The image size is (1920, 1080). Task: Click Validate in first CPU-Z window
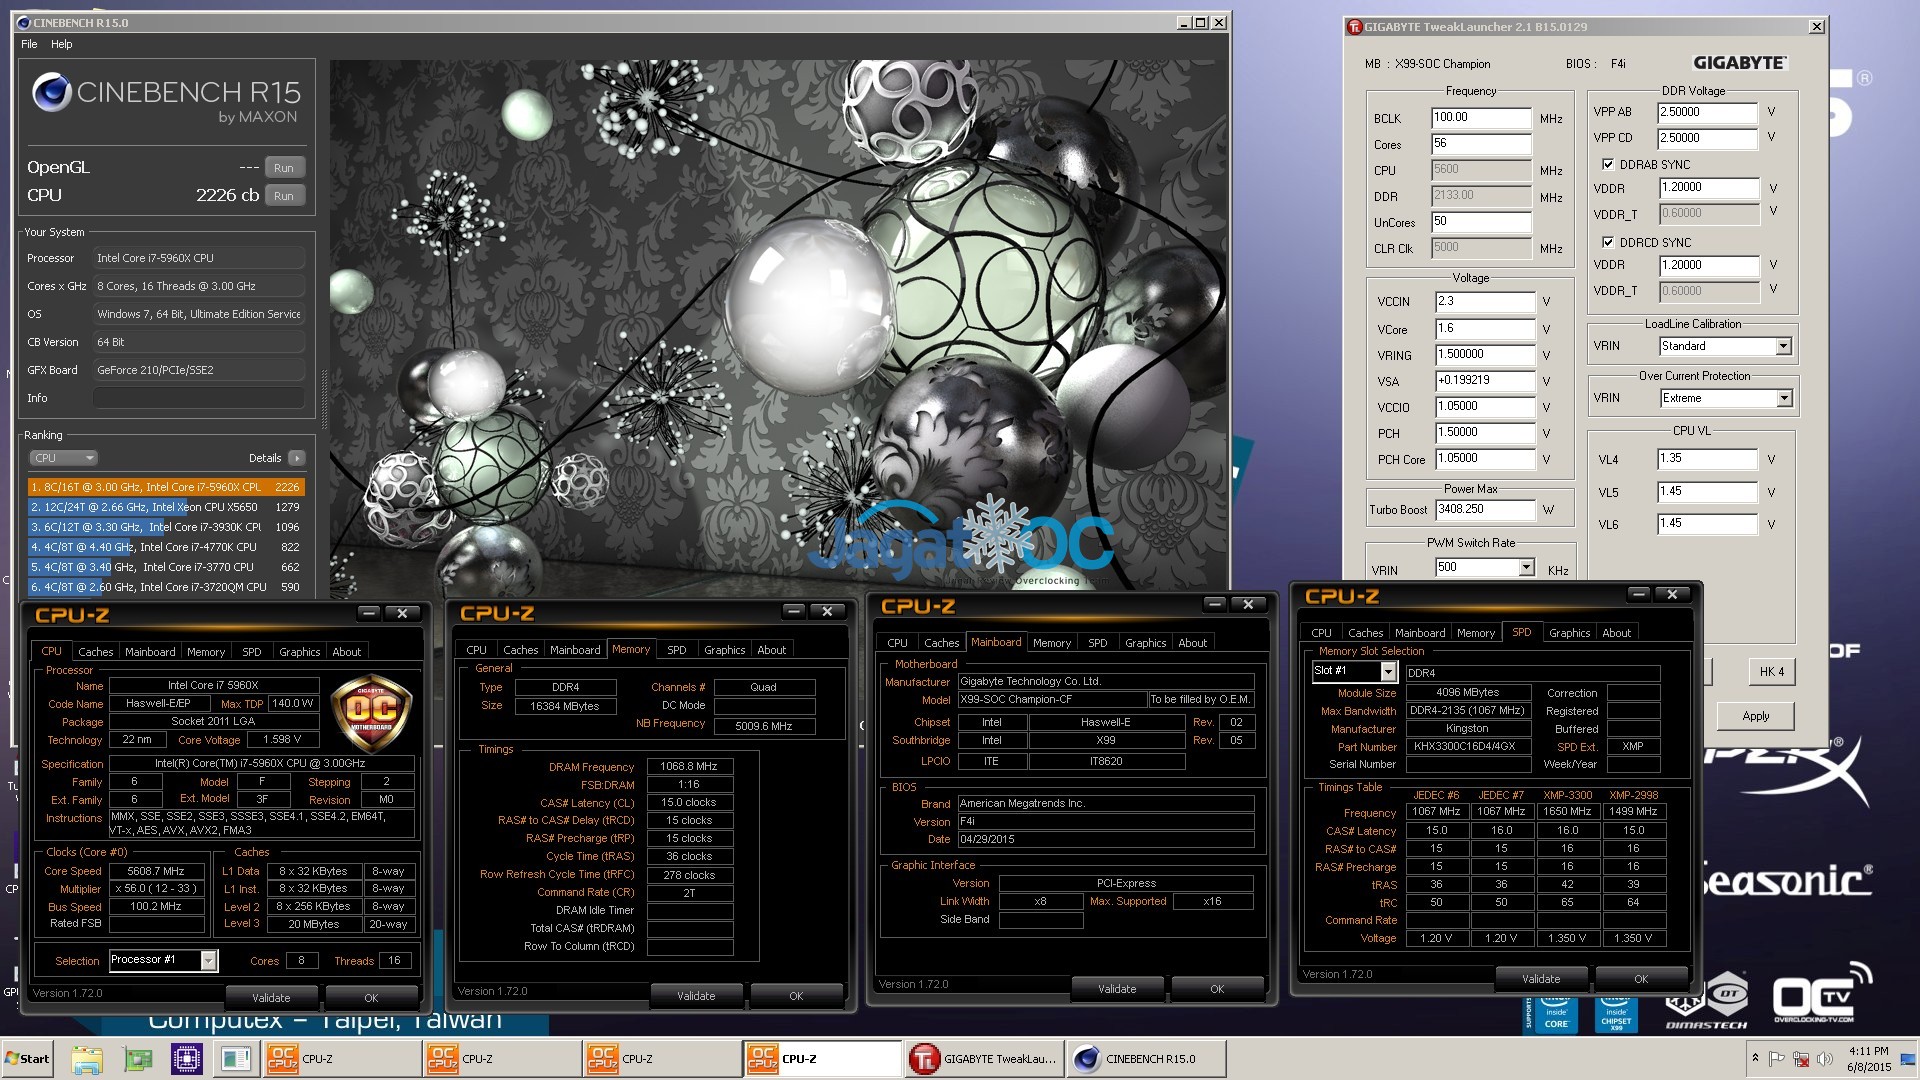271,997
